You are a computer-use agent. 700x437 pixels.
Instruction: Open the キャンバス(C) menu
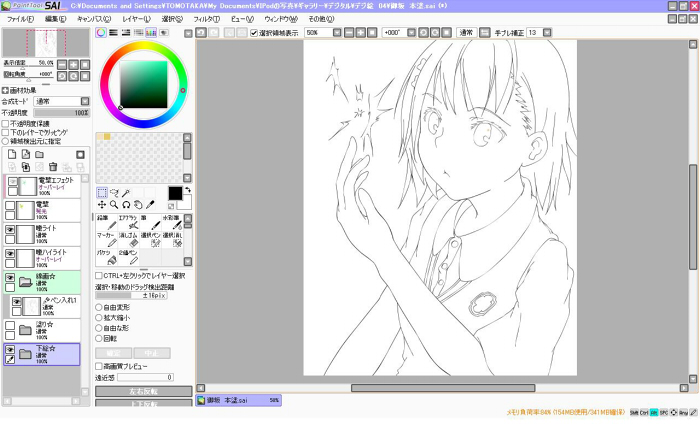point(94,19)
